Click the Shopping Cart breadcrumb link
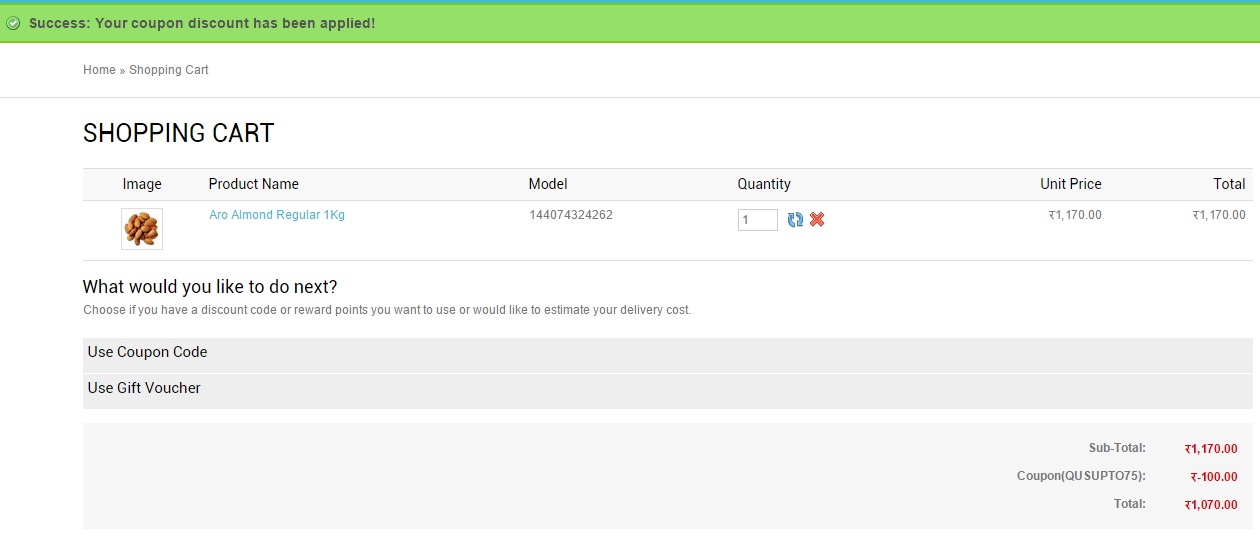 pyautogui.click(x=169, y=70)
